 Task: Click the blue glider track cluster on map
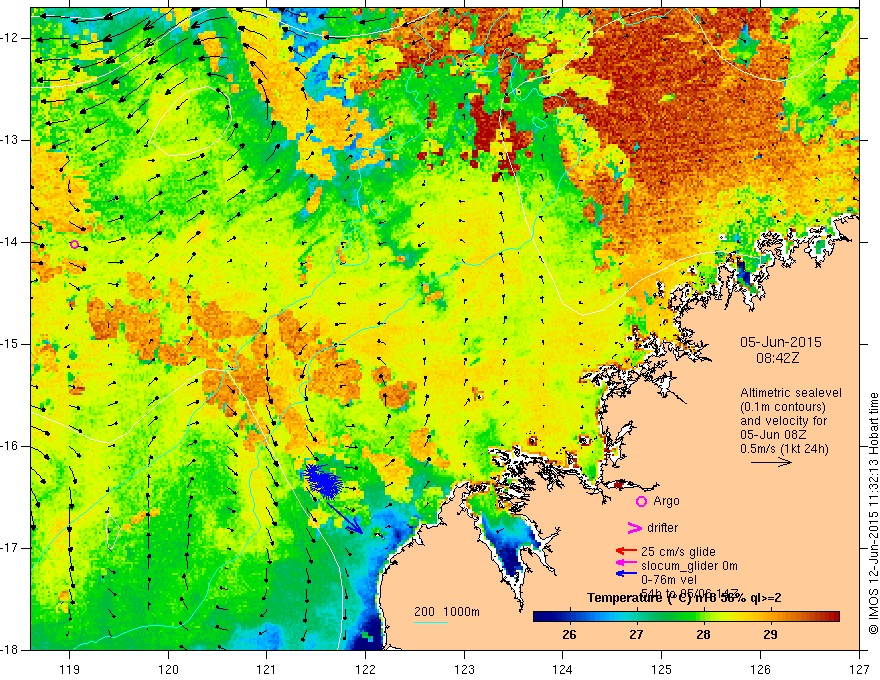pos(323,480)
